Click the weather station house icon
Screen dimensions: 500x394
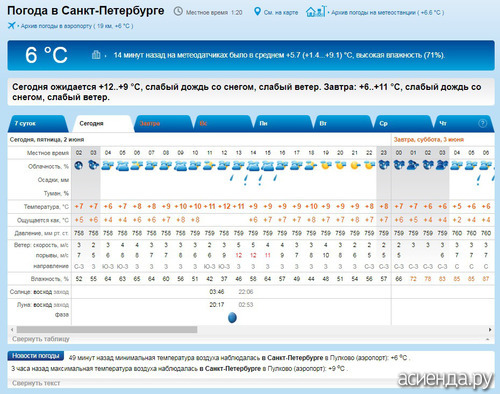315,12
